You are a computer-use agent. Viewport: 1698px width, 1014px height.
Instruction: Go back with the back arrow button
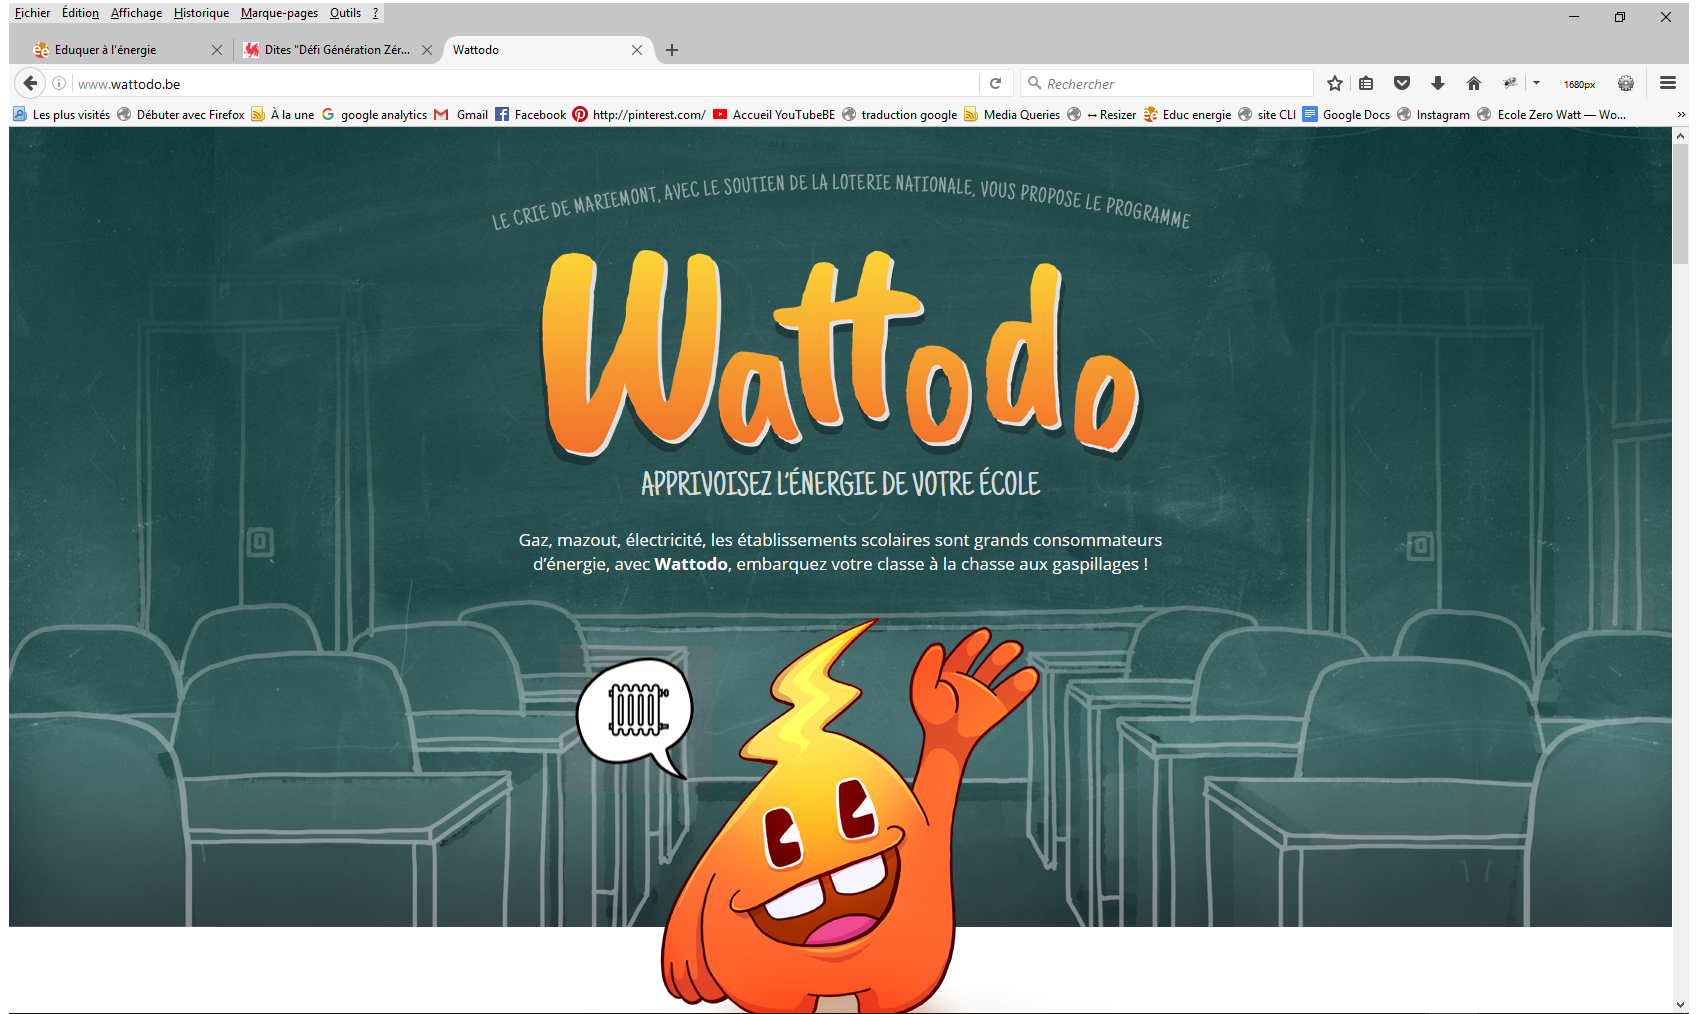(x=30, y=83)
